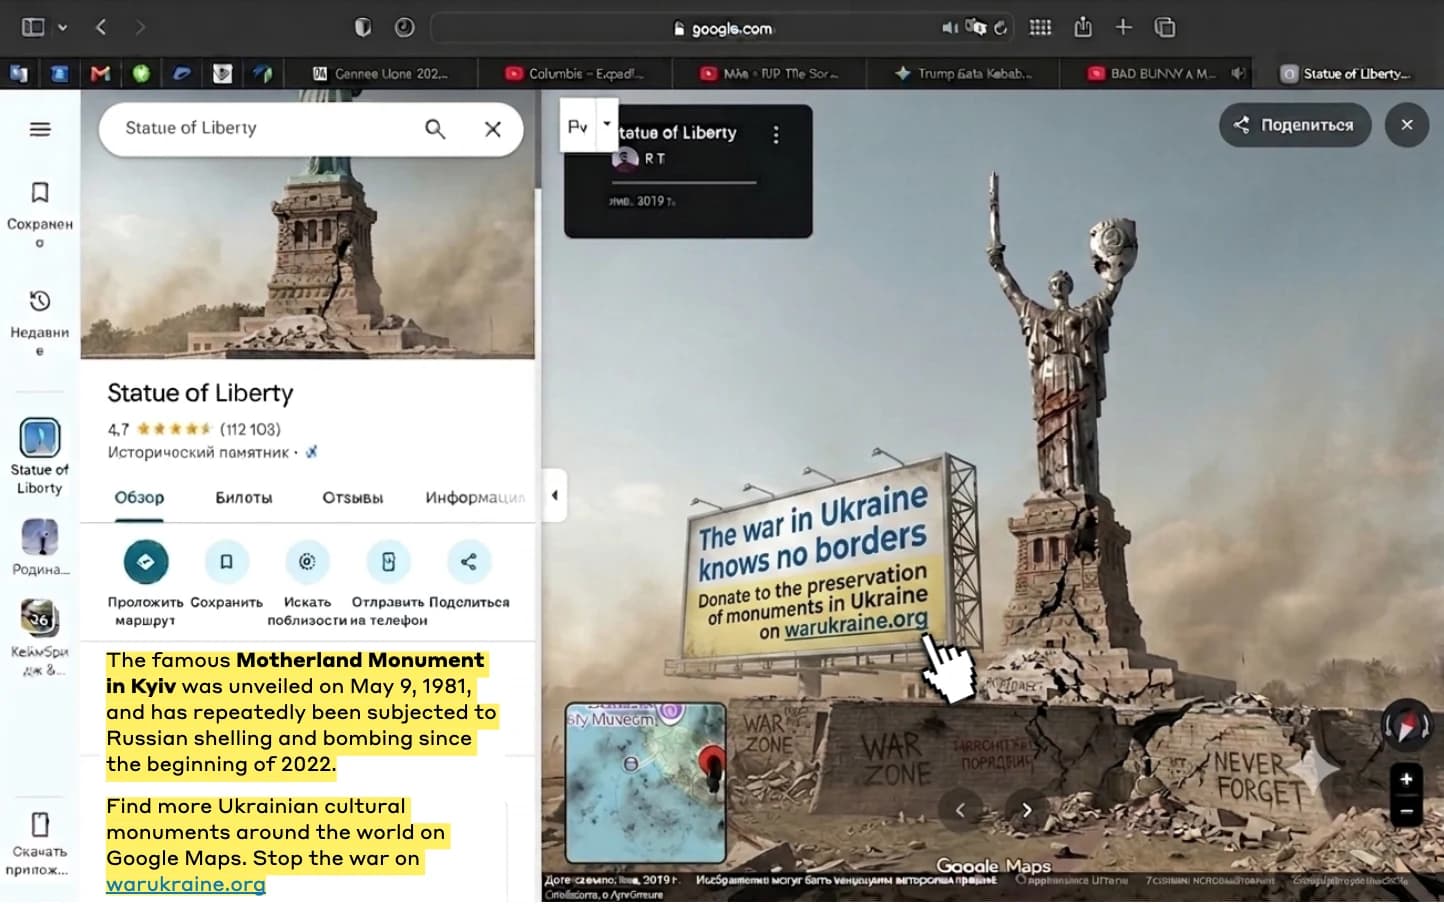The image size is (1444, 904).
Task: Switch to the Columbia browser tab
Action: 575,73
